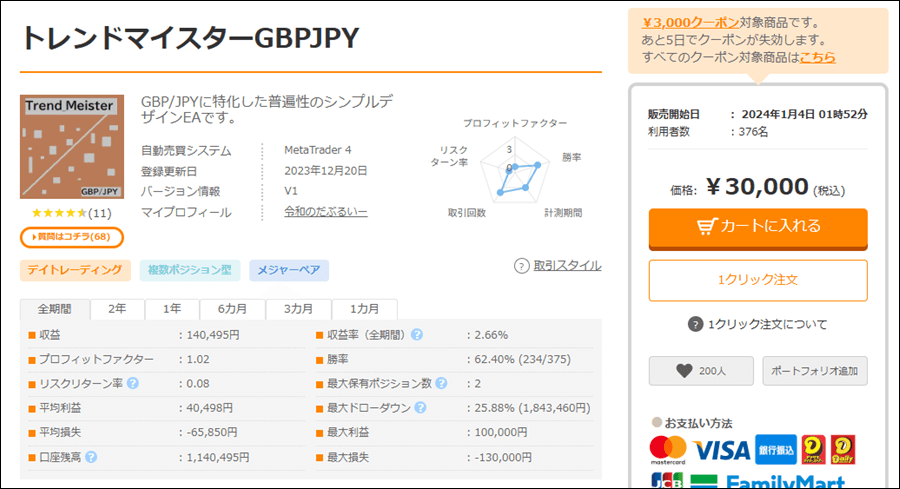Follow the こちら coupon products link
The image size is (900, 489).
click(817, 57)
